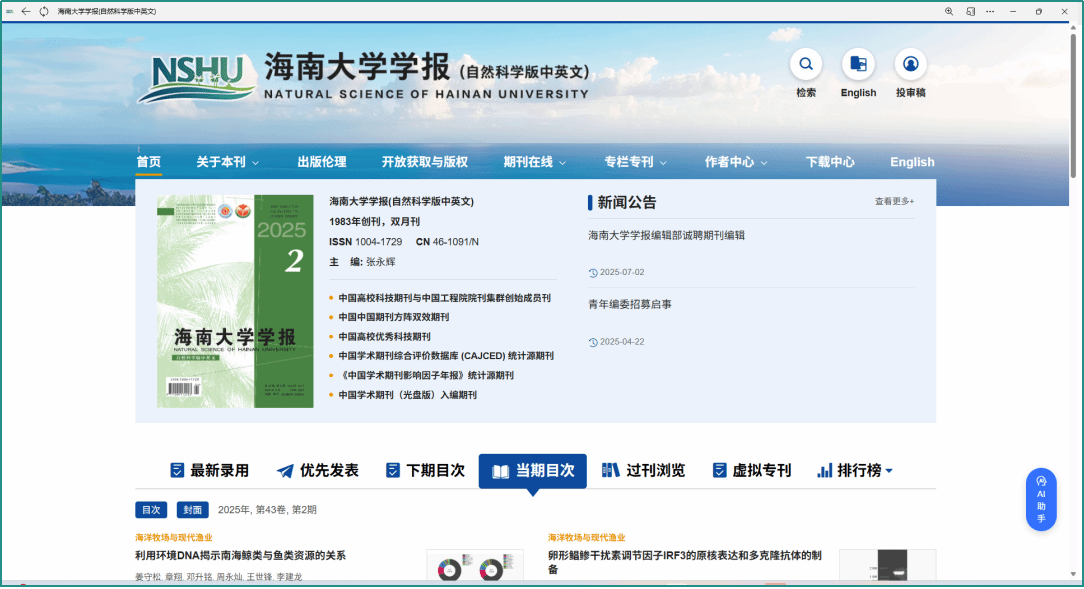Click the 2025 issue 2 journal cover thumbnail
This screenshot has width=1084, height=589.
click(235, 301)
